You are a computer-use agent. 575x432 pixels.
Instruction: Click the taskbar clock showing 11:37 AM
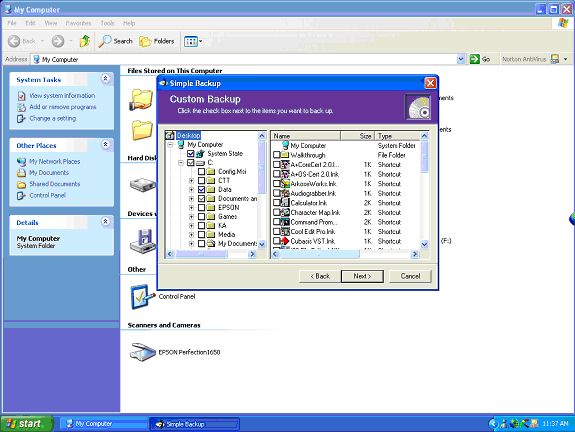[555, 424]
